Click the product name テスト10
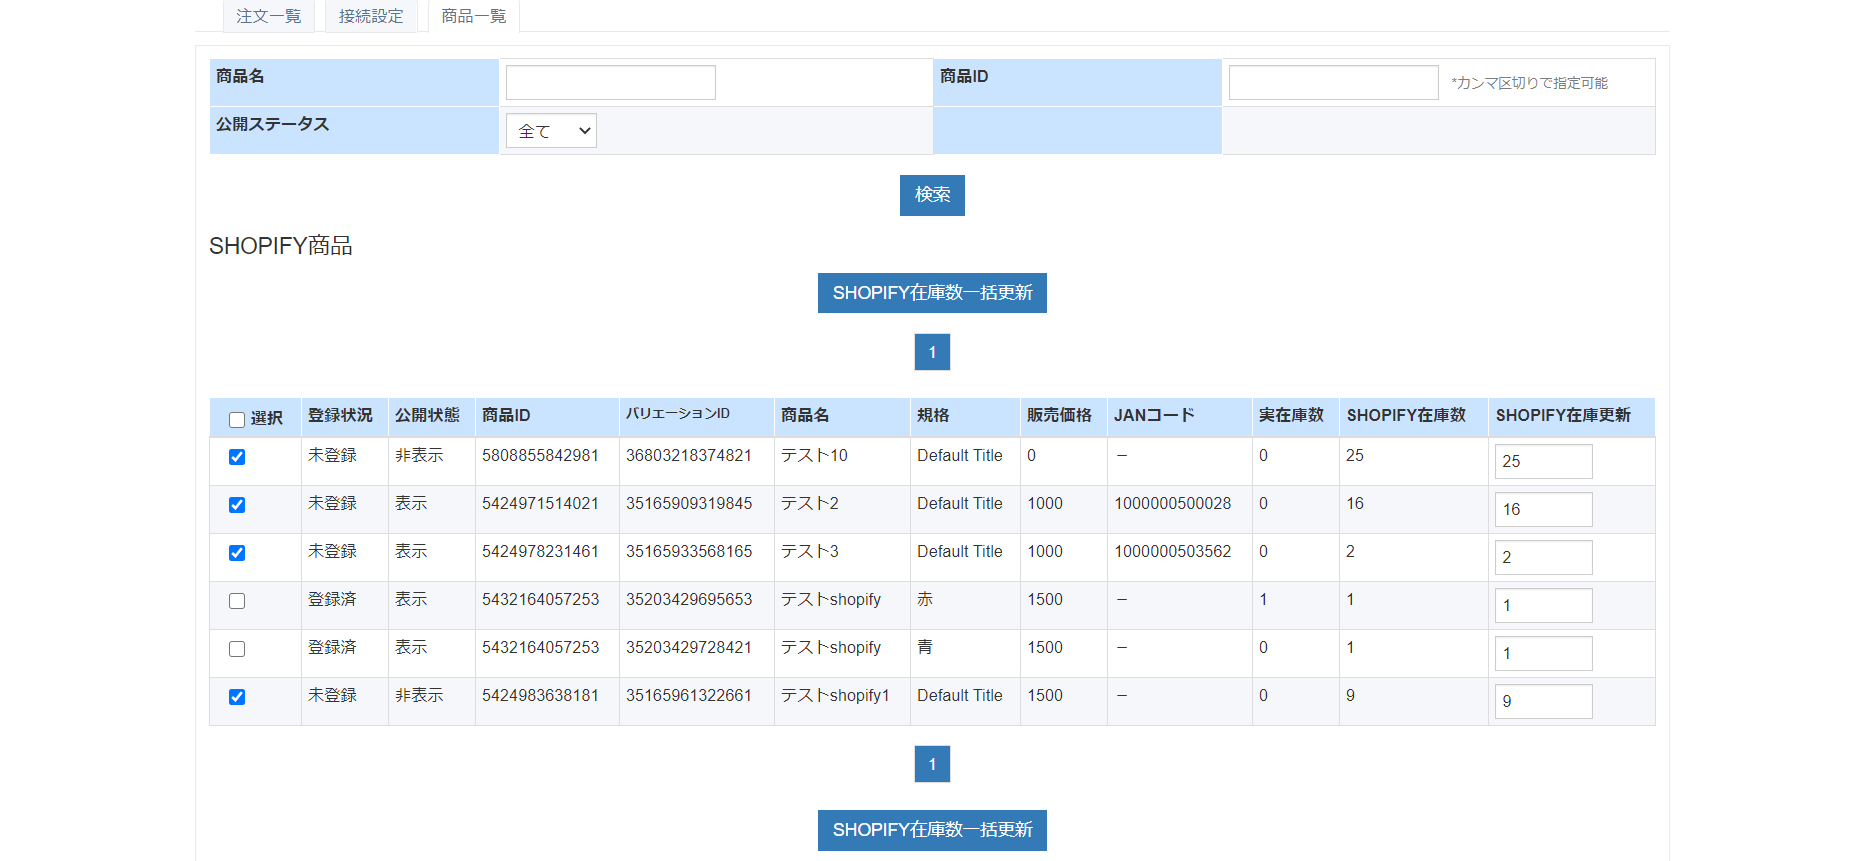 (814, 455)
